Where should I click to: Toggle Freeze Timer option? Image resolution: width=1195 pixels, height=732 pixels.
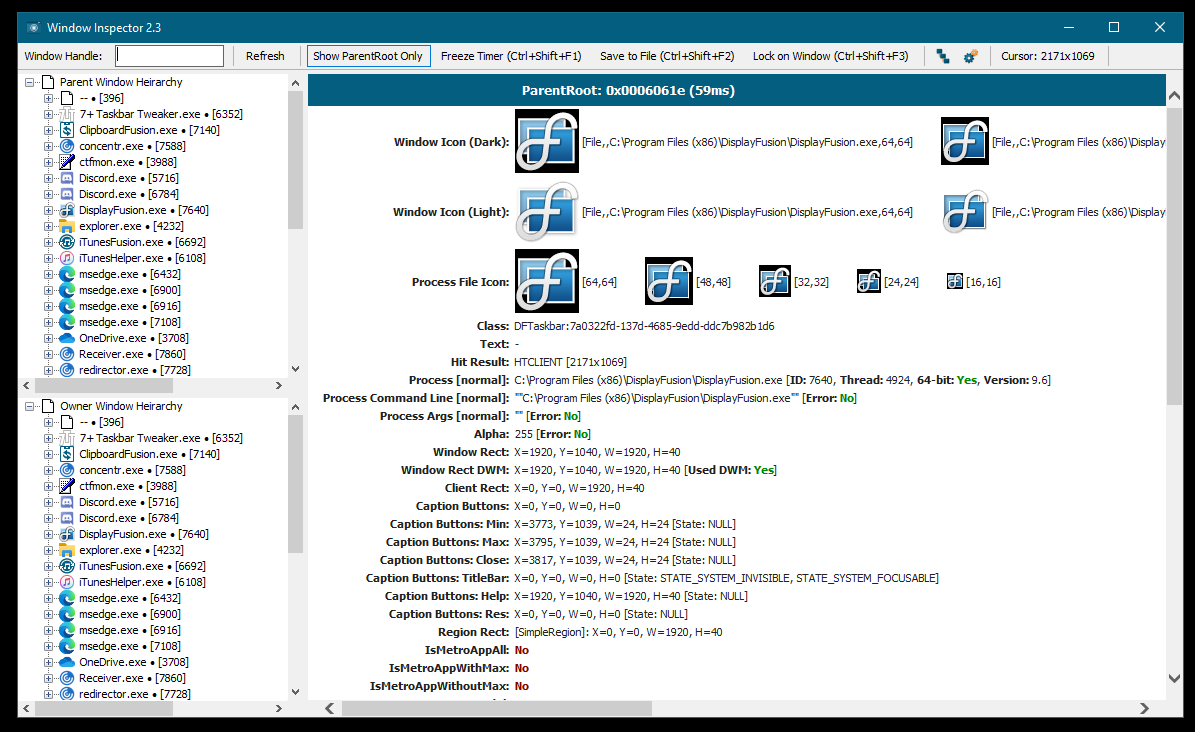click(511, 56)
